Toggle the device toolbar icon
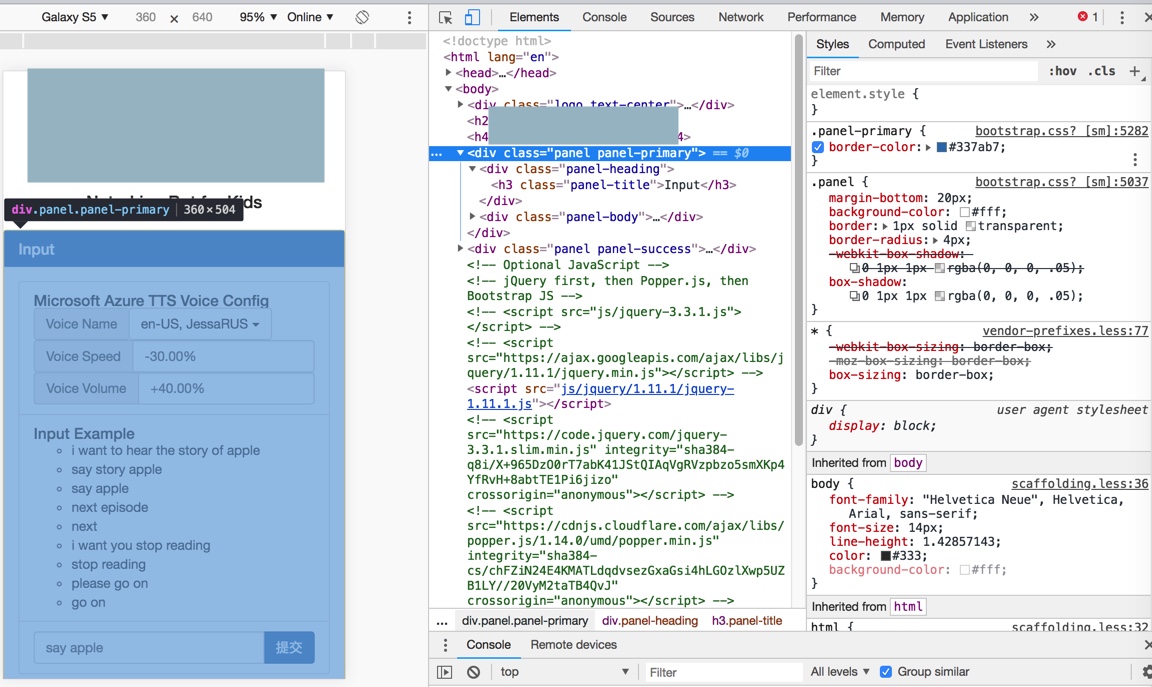The height and width of the screenshot is (687, 1152). 472,17
